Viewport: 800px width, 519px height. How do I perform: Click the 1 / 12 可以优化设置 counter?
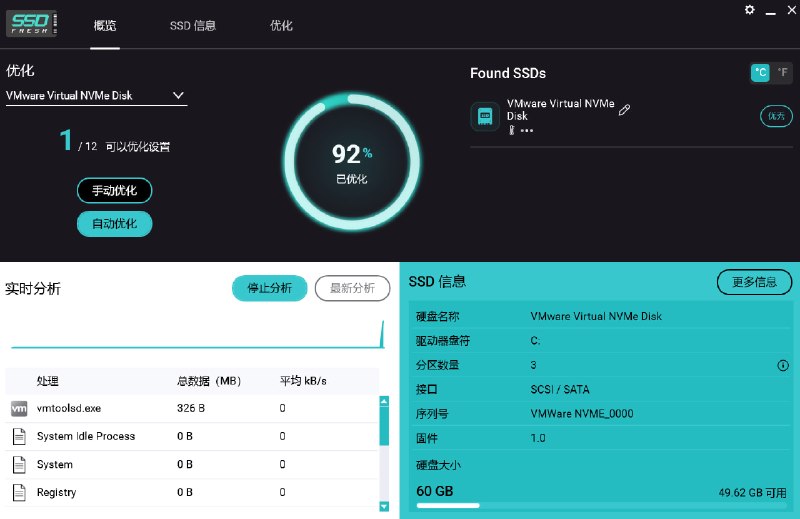pos(115,141)
